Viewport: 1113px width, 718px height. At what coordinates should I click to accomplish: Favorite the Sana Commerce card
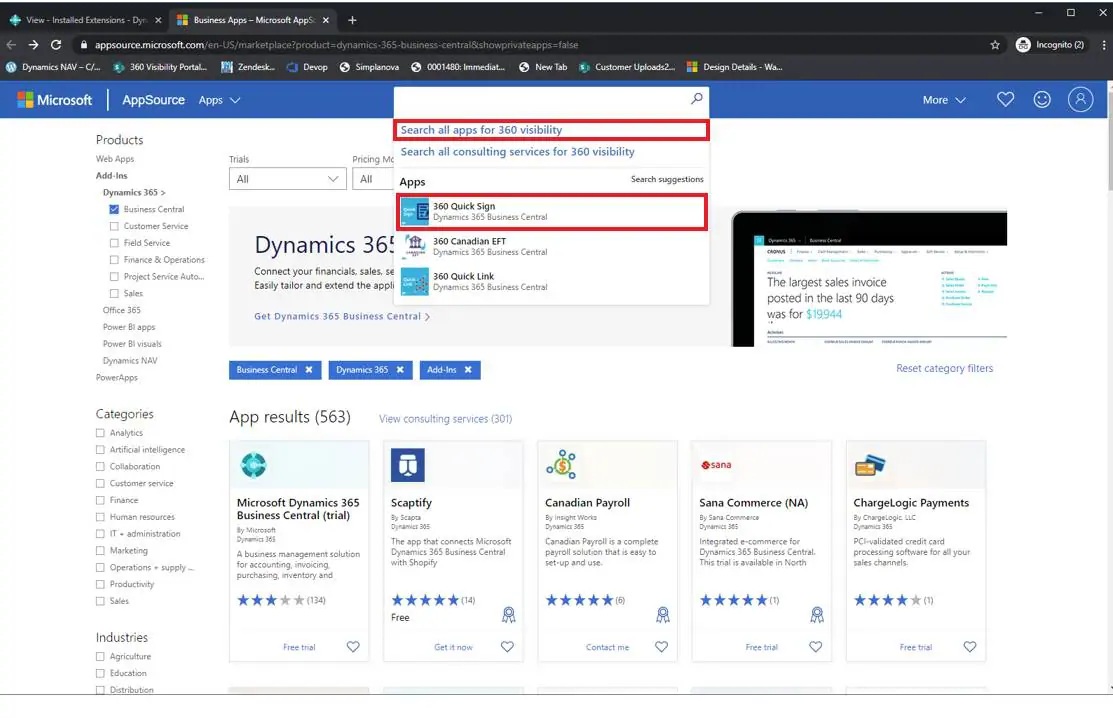pyautogui.click(x=816, y=646)
